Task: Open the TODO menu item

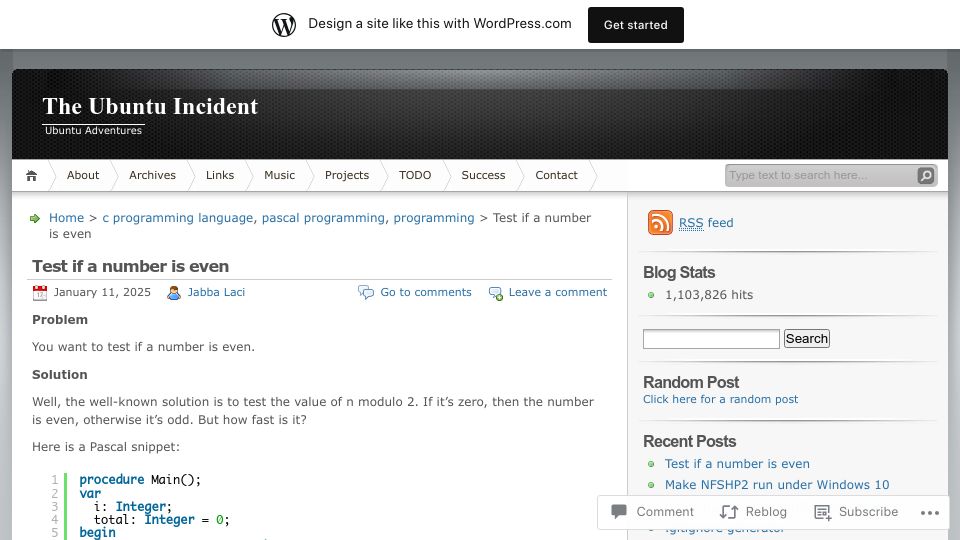Action: (x=415, y=175)
